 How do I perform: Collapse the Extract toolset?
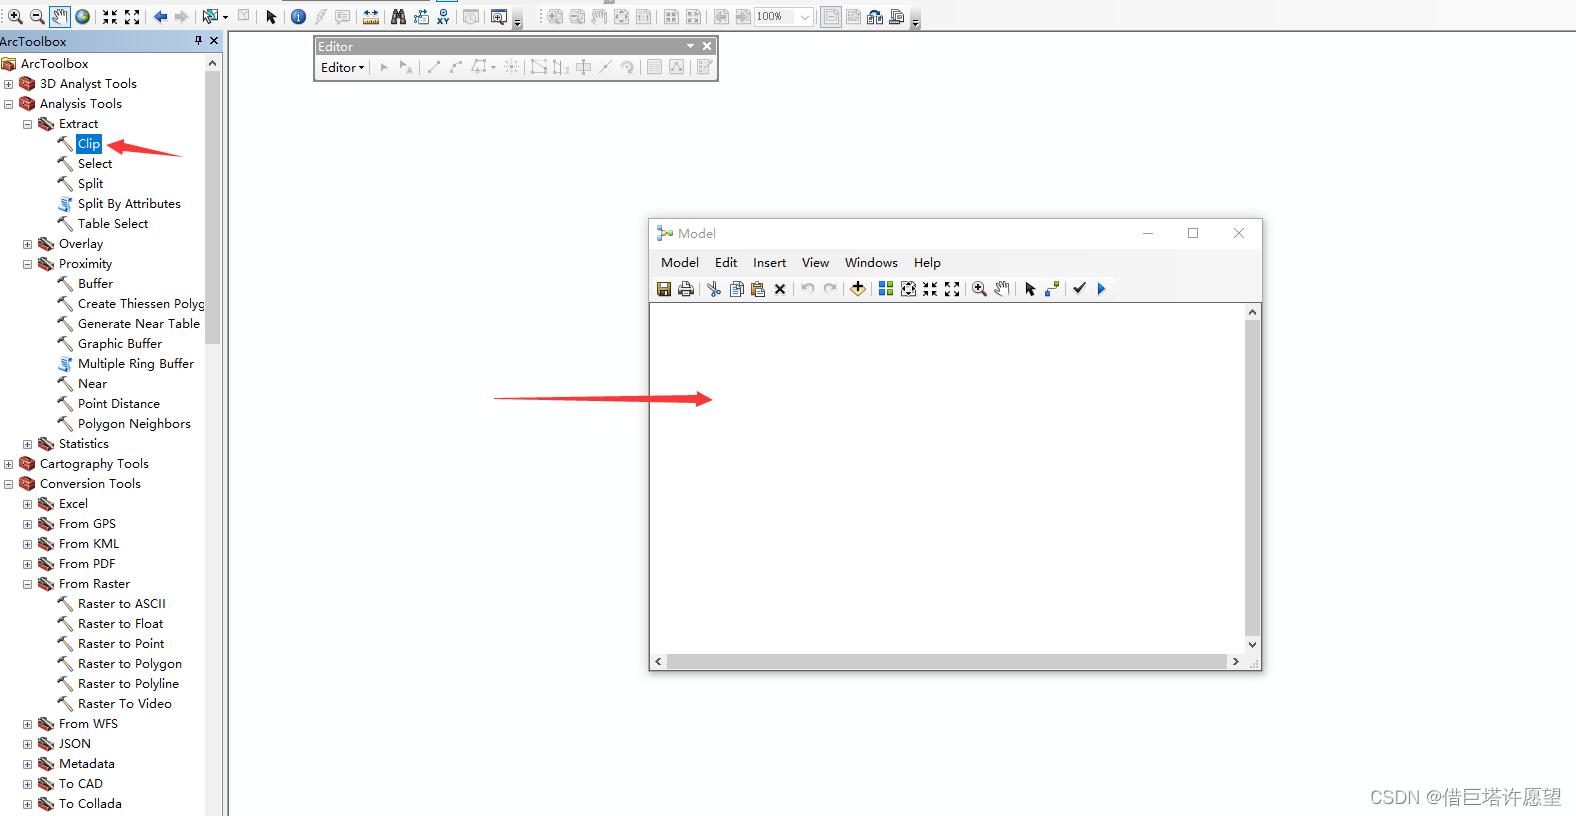coord(27,124)
